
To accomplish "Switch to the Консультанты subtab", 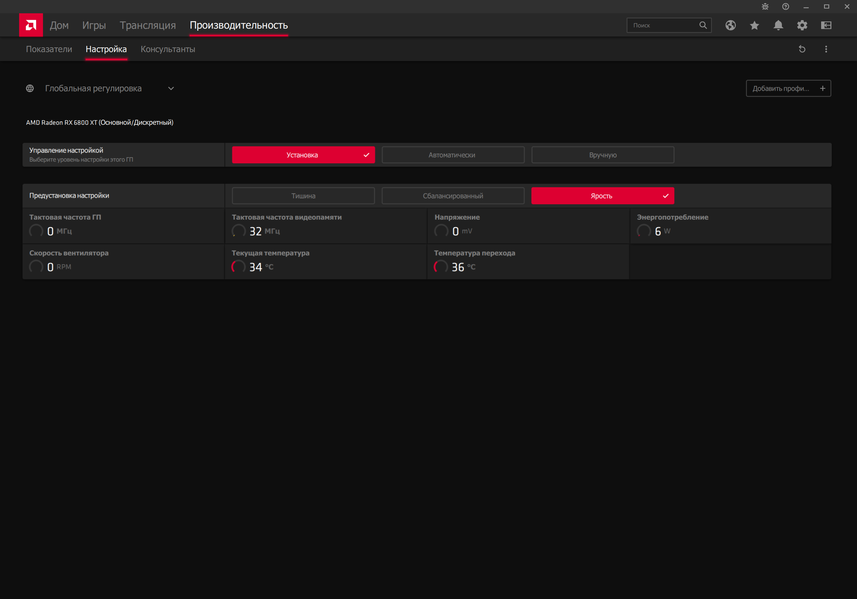I will coord(168,49).
